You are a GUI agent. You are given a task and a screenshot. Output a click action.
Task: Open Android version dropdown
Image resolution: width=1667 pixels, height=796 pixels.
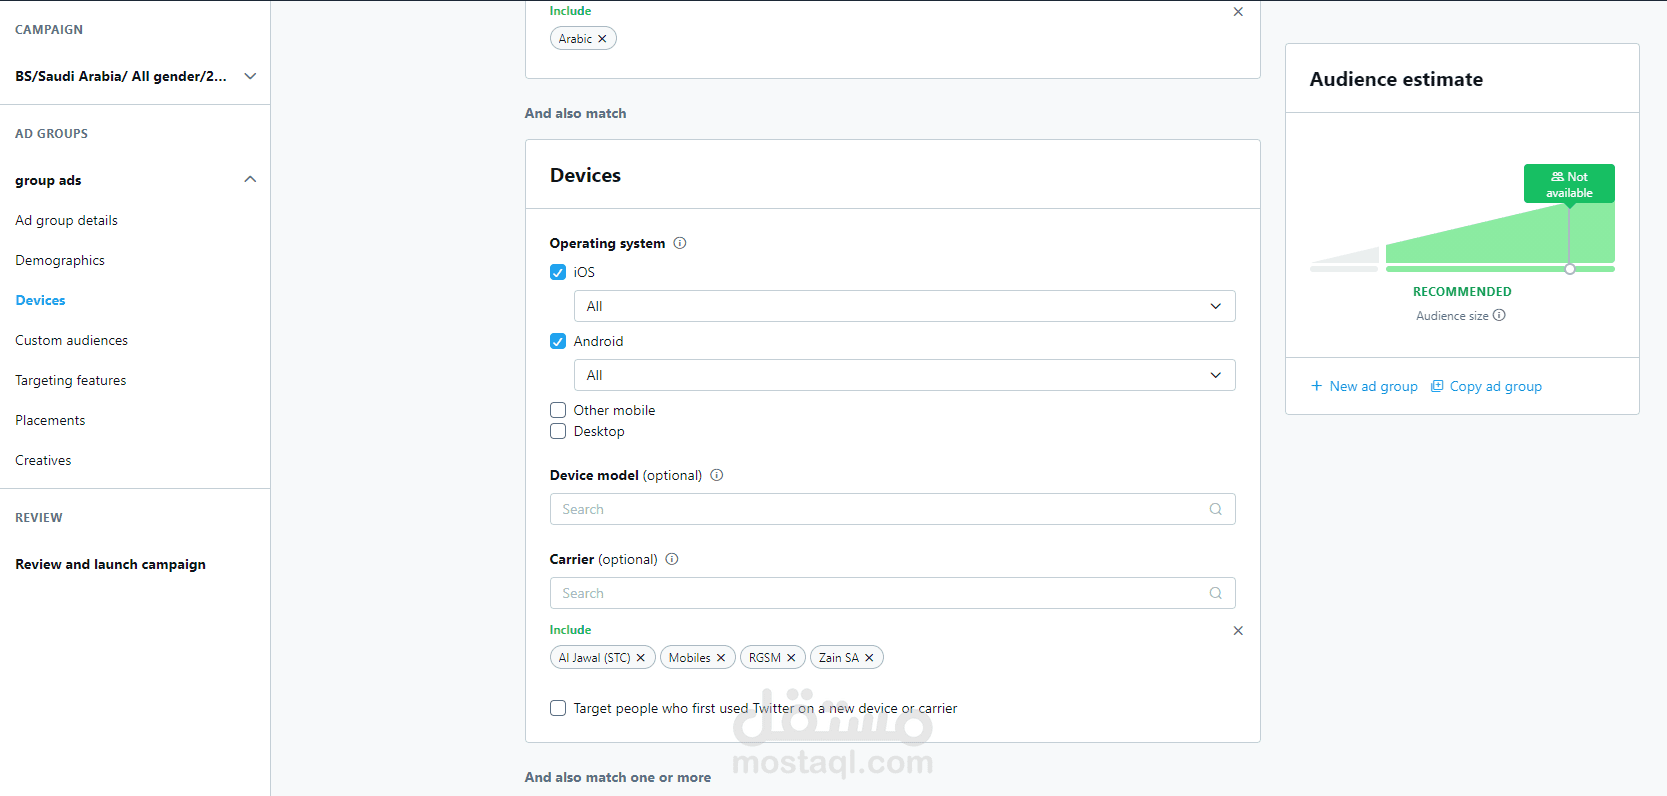(x=904, y=375)
